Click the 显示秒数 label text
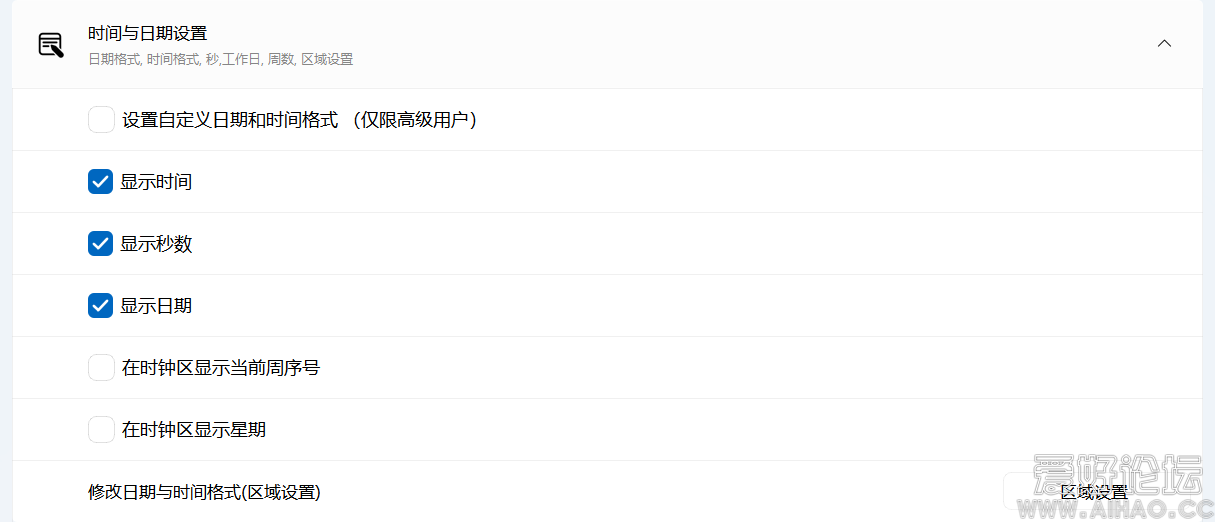This screenshot has width=1215, height=522. point(156,244)
